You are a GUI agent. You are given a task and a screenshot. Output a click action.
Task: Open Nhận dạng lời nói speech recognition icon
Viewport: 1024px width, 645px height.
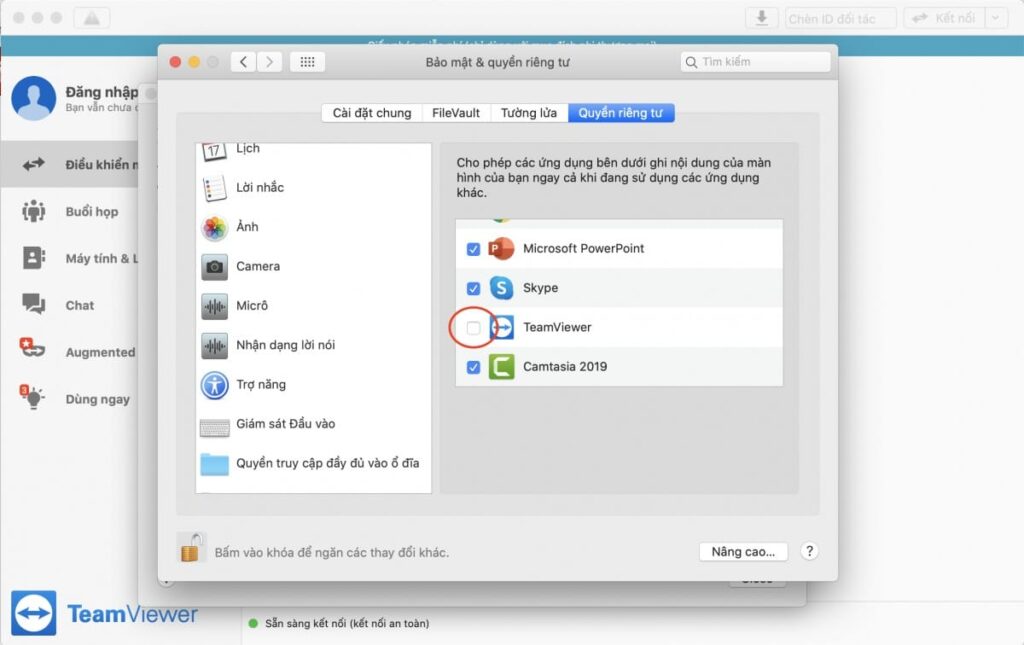tap(216, 345)
